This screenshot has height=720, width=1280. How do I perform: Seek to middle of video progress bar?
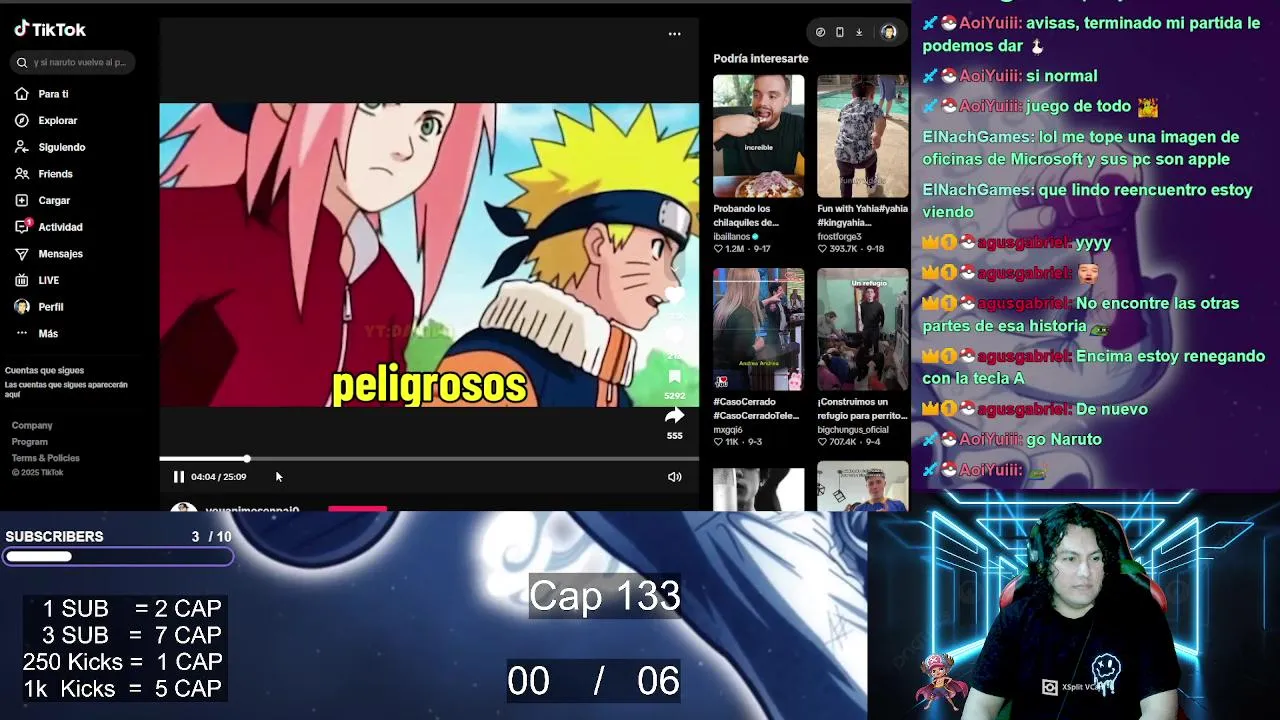(x=429, y=459)
